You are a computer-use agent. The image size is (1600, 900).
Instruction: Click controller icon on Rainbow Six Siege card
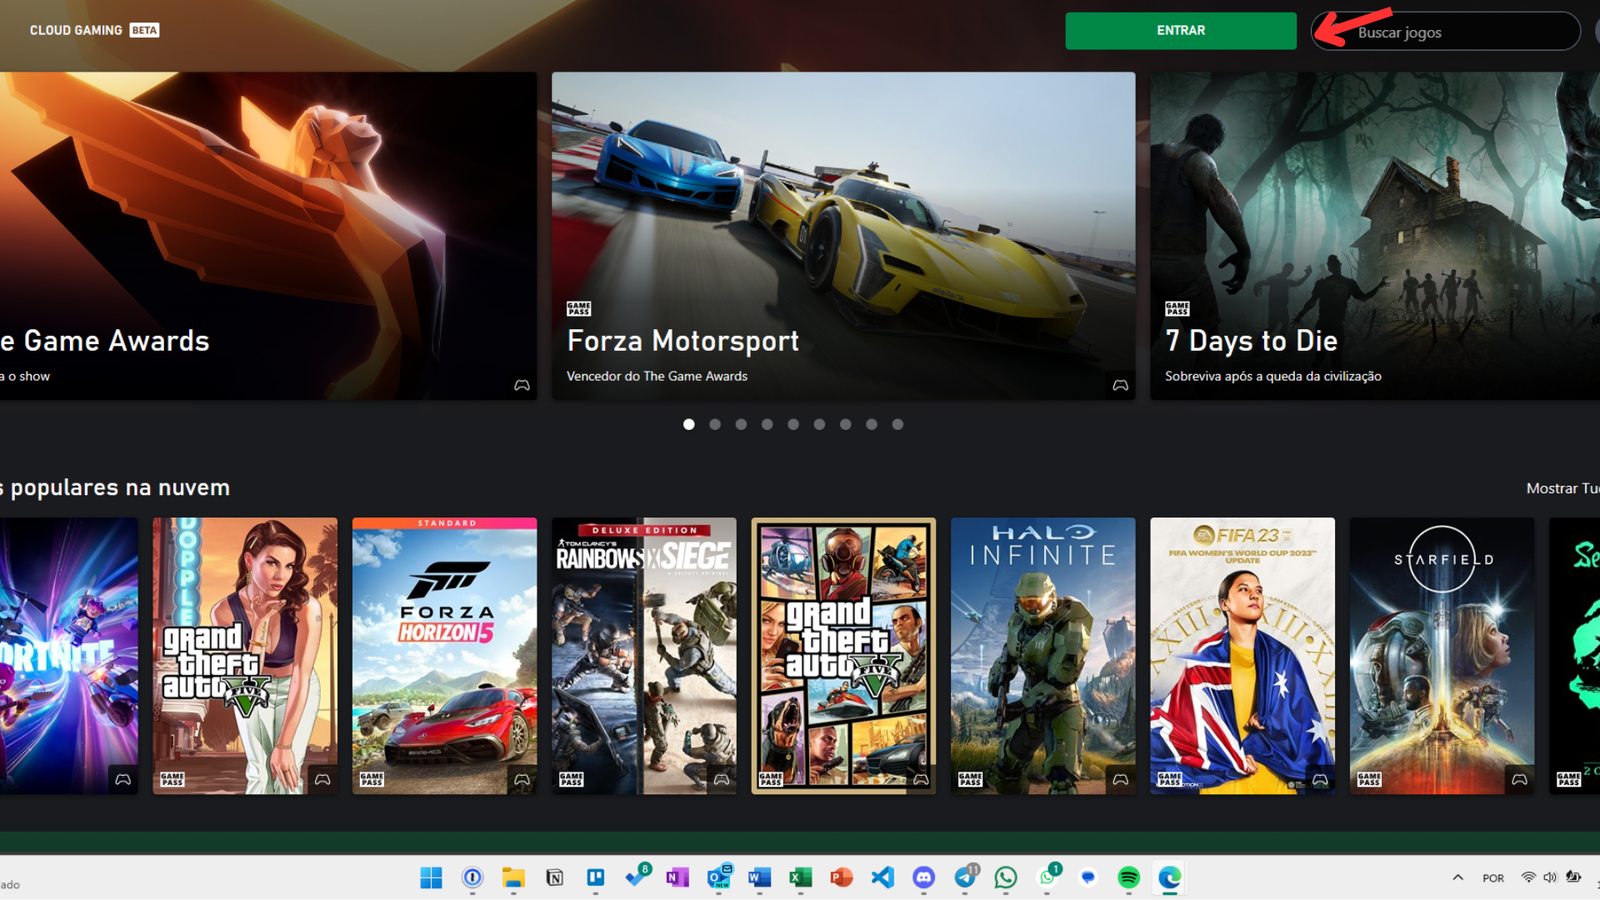coord(721,779)
